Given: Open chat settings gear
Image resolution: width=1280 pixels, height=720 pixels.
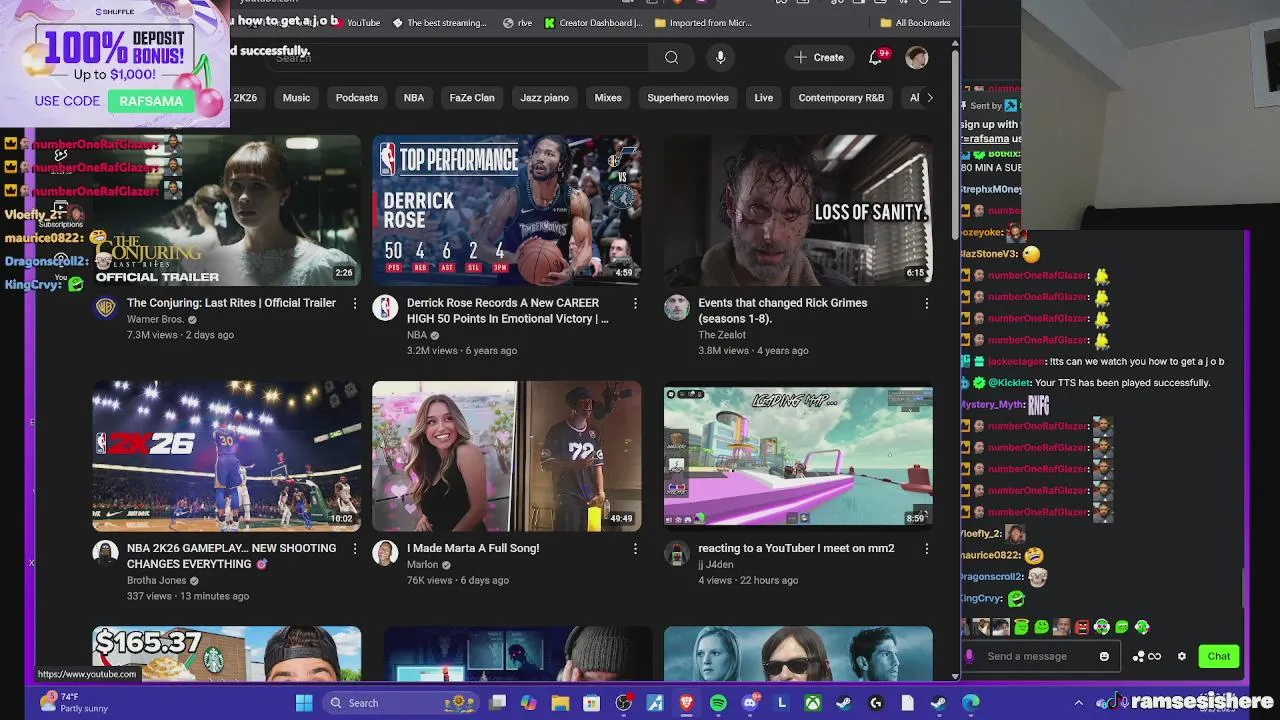Looking at the screenshot, I should (1182, 657).
